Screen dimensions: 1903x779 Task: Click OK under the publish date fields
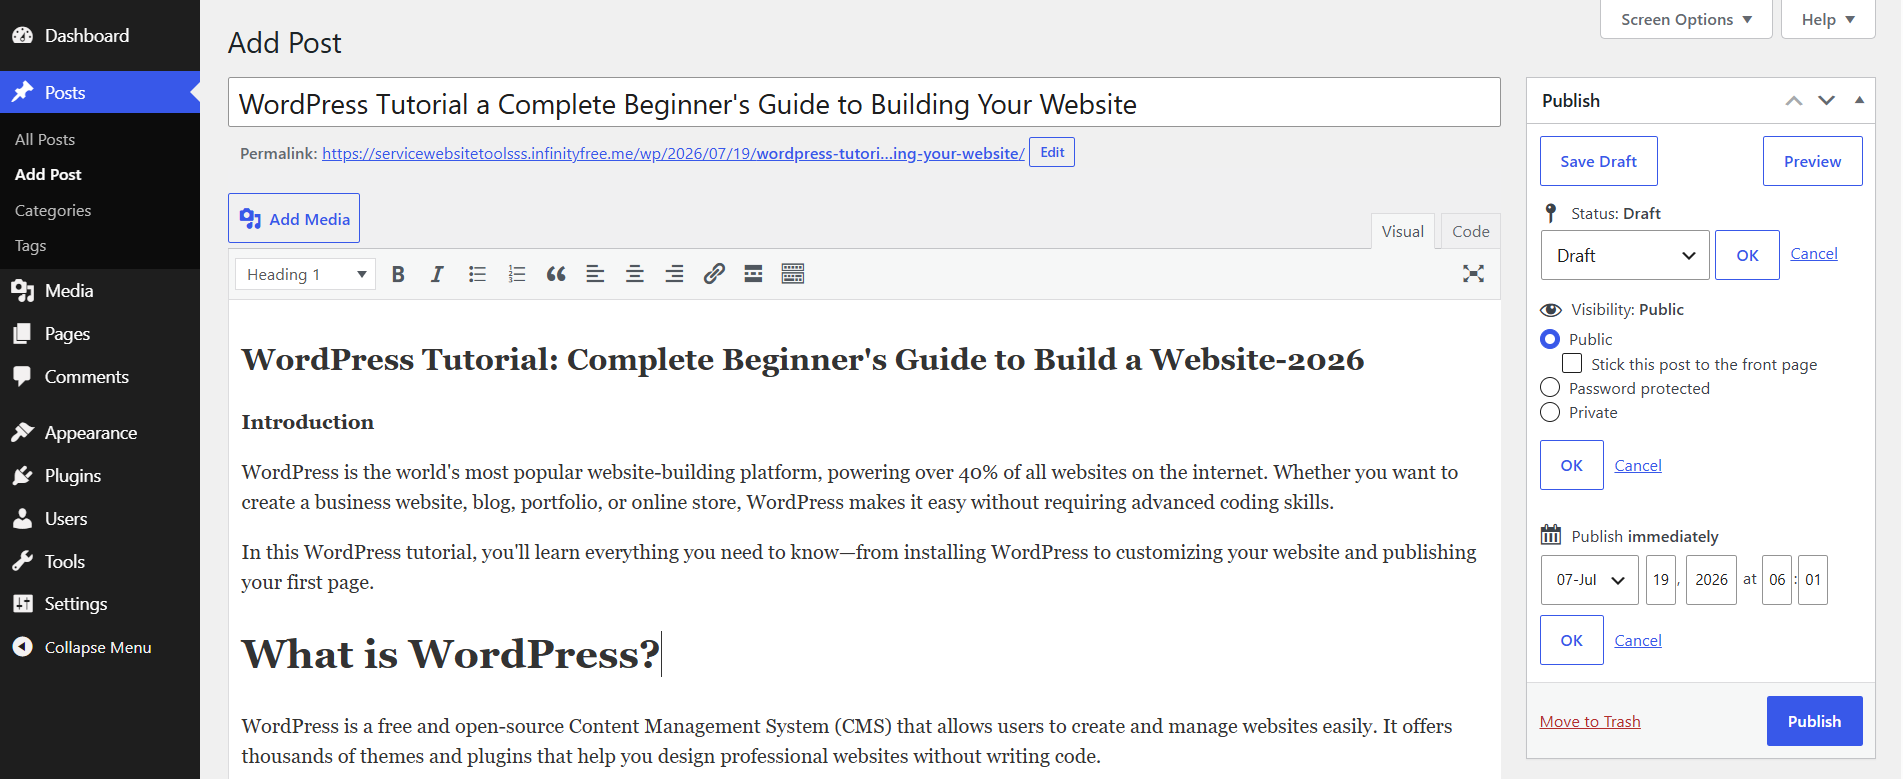pos(1571,640)
